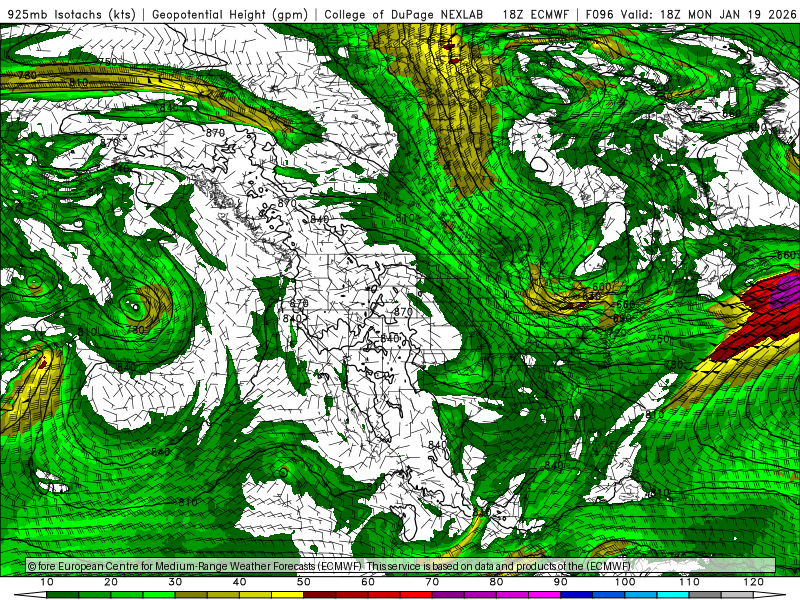
Task: Click the bright red 65–70 kt legend swatch
Action: point(416,595)
